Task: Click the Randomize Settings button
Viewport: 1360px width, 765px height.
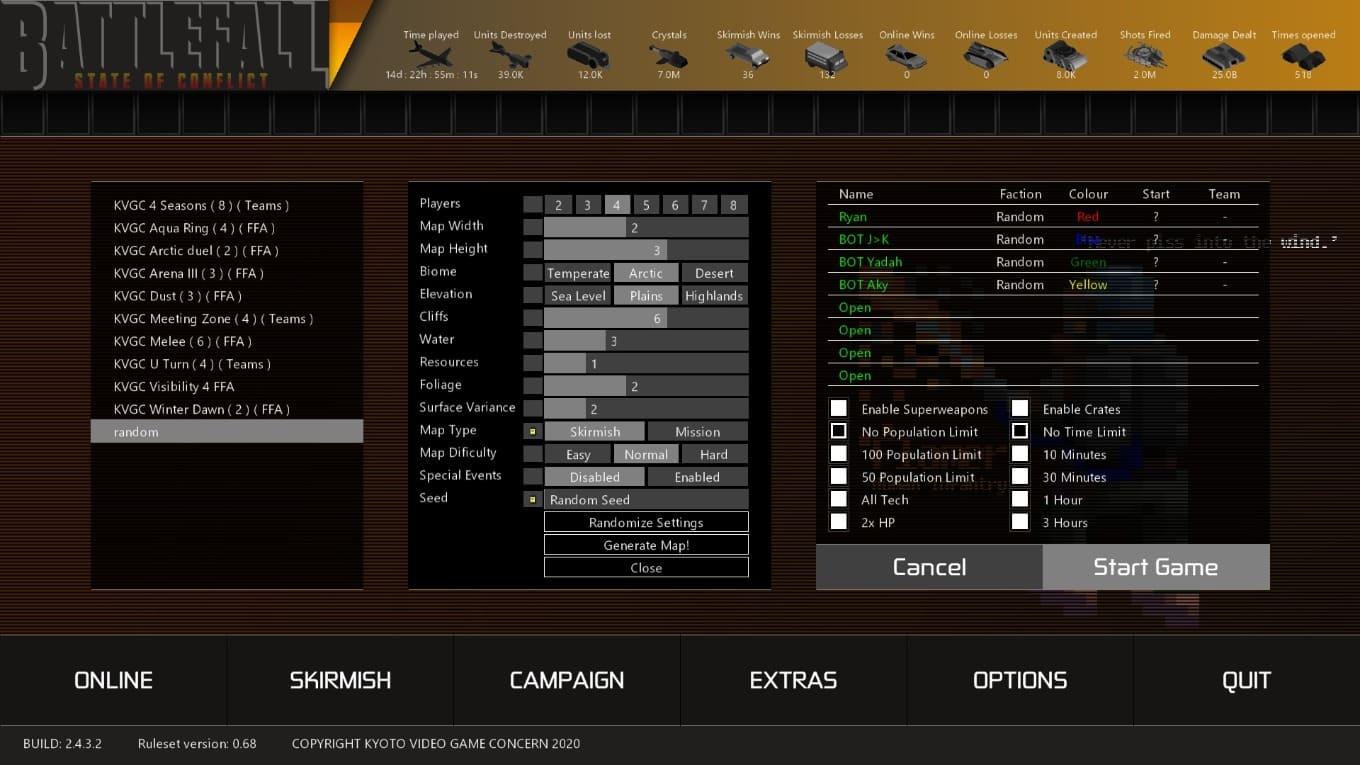Action: pyautogui.click(x=646, y=522)
